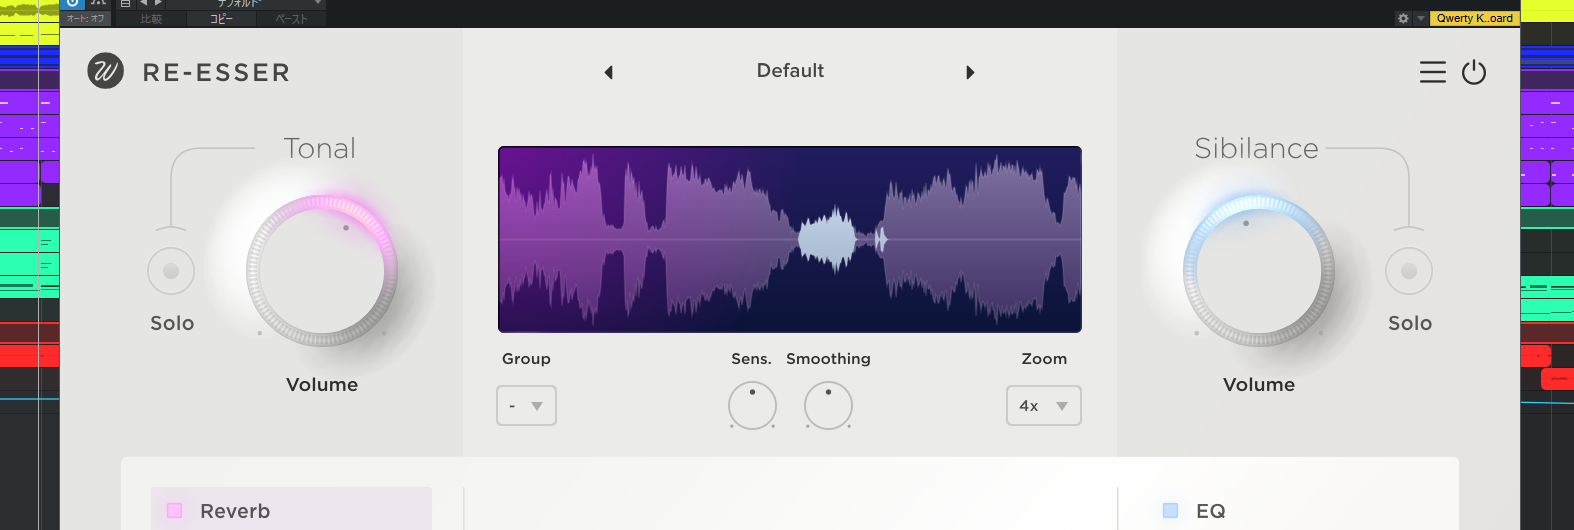
Task: Select the Reverb tab
Action: click(x=290, y=510)
